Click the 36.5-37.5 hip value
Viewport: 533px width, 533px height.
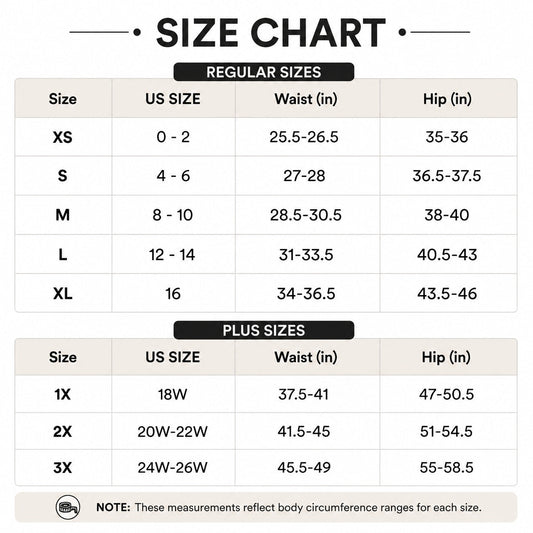447,176
